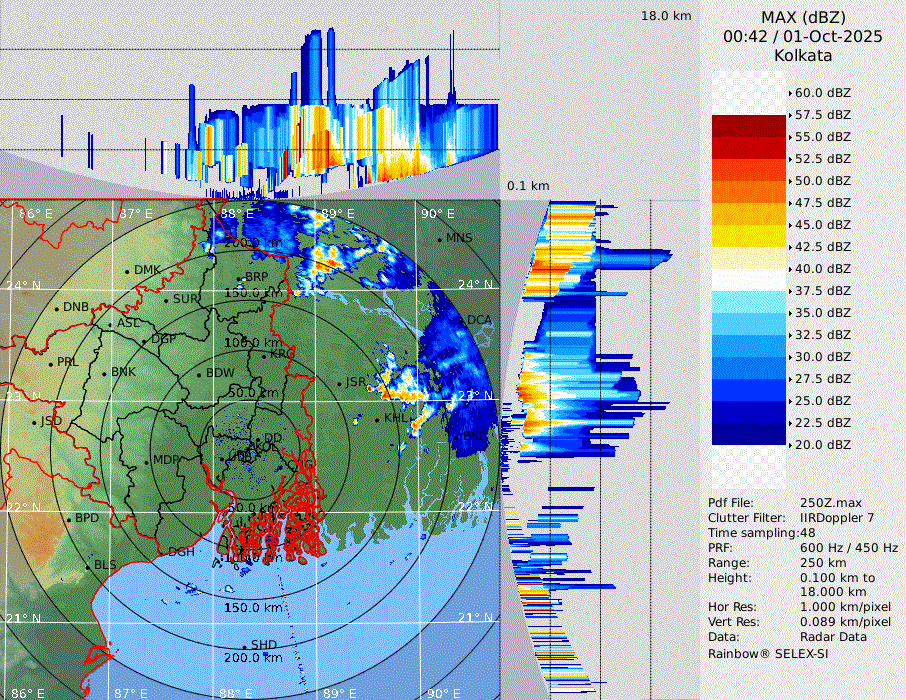Click the 60.0 dBZ legend arrow

[790, 93]
